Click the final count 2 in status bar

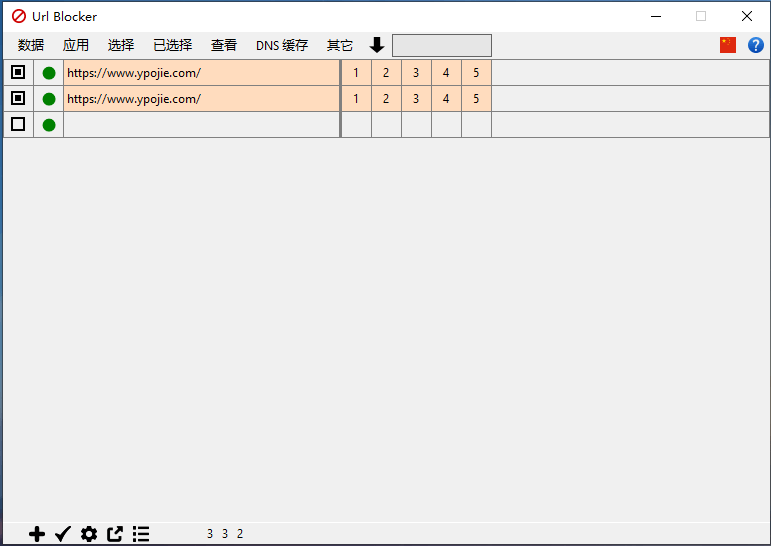pos(239,534)
